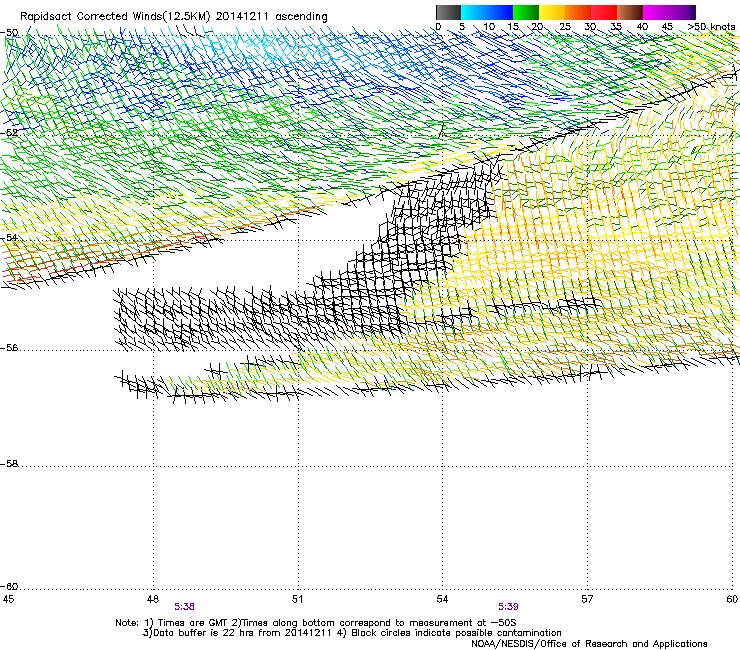Click the 'Times are GMT' note line
The image size is (740, 650).
pos(316,623)
